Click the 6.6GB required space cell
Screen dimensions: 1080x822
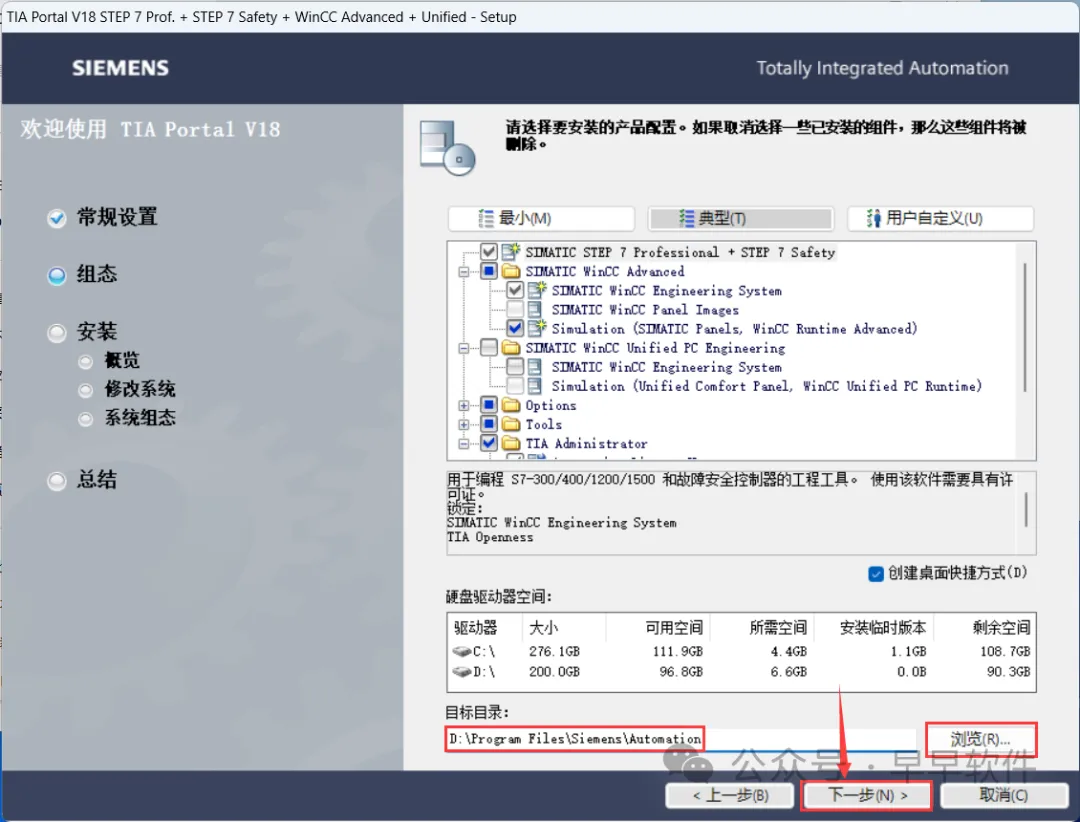coord(788,671)
